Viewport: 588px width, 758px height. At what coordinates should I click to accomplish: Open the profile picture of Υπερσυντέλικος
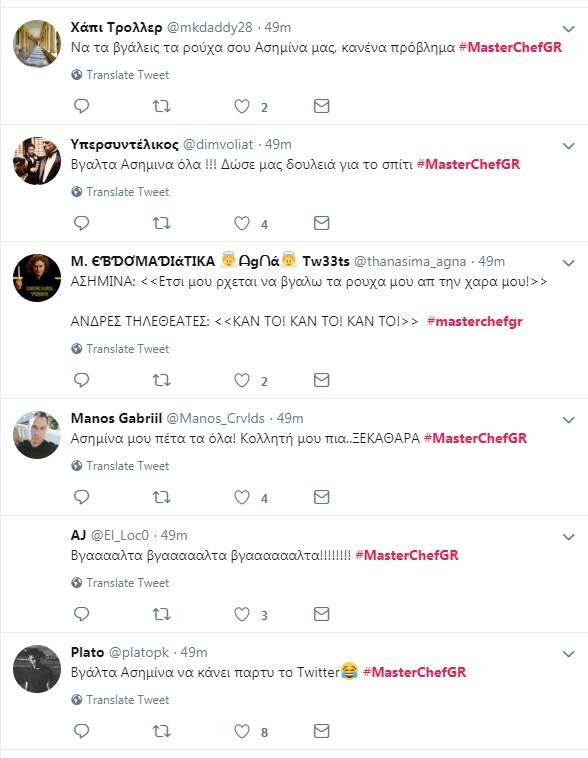pyautogui.click(x=37, y=161)
